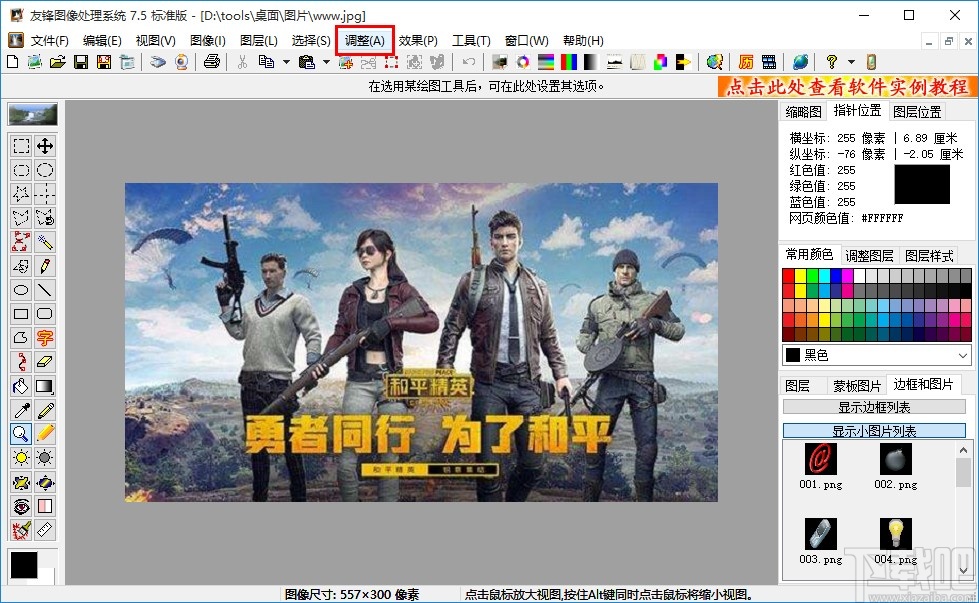Switch to the 图层位置 tab
979x603 pixels.
(917, 112)
